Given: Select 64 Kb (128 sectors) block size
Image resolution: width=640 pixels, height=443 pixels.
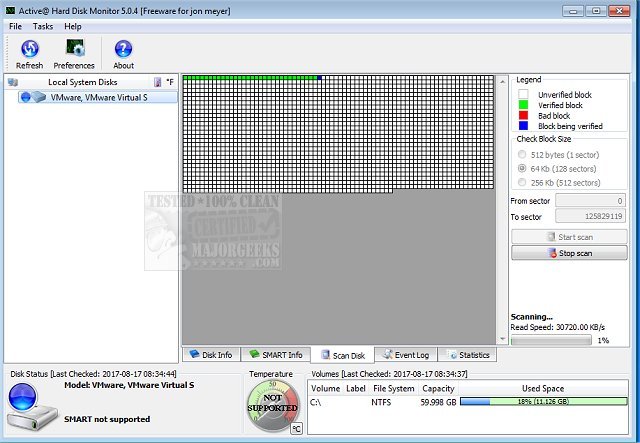Looking at the screenshot, I should click(x=557, y=169).
